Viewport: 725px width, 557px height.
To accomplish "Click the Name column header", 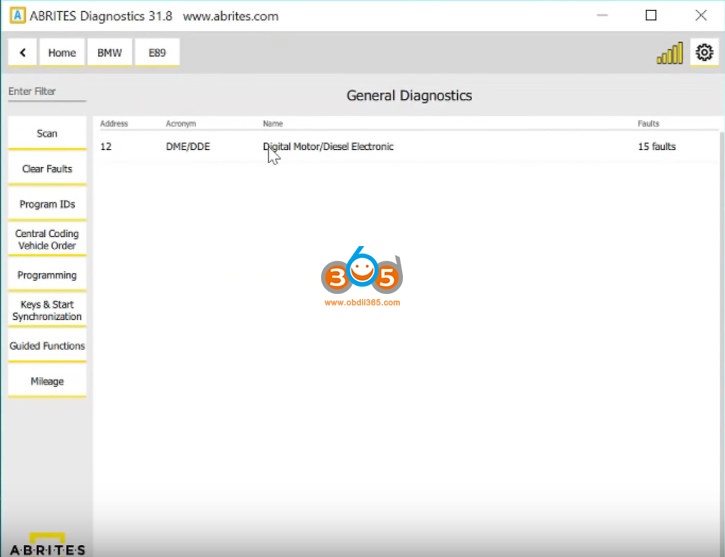I will click(x=273, y=123).
